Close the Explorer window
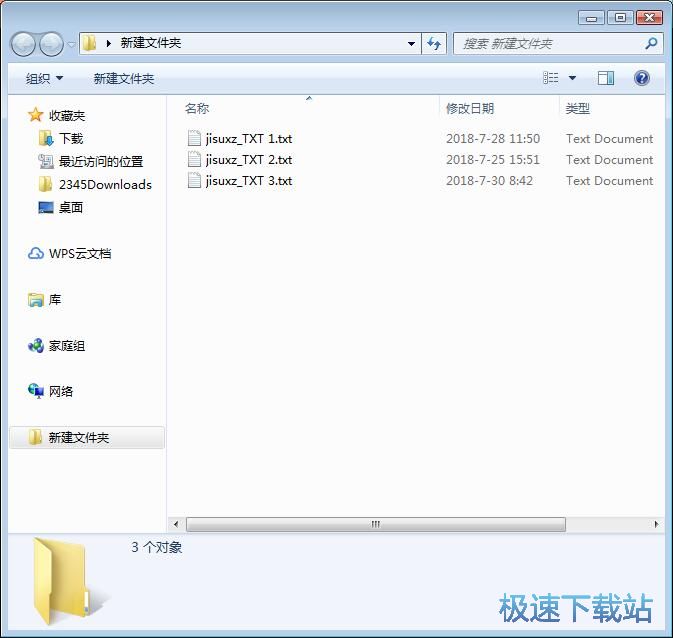This screenshot has width=673, height=638. tap(649, 18)
